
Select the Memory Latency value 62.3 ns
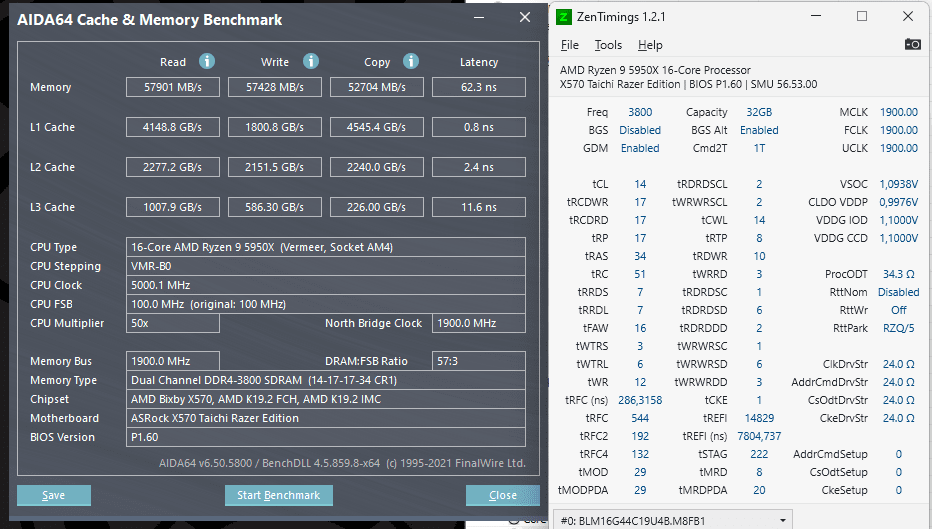(x=478, y=87)
